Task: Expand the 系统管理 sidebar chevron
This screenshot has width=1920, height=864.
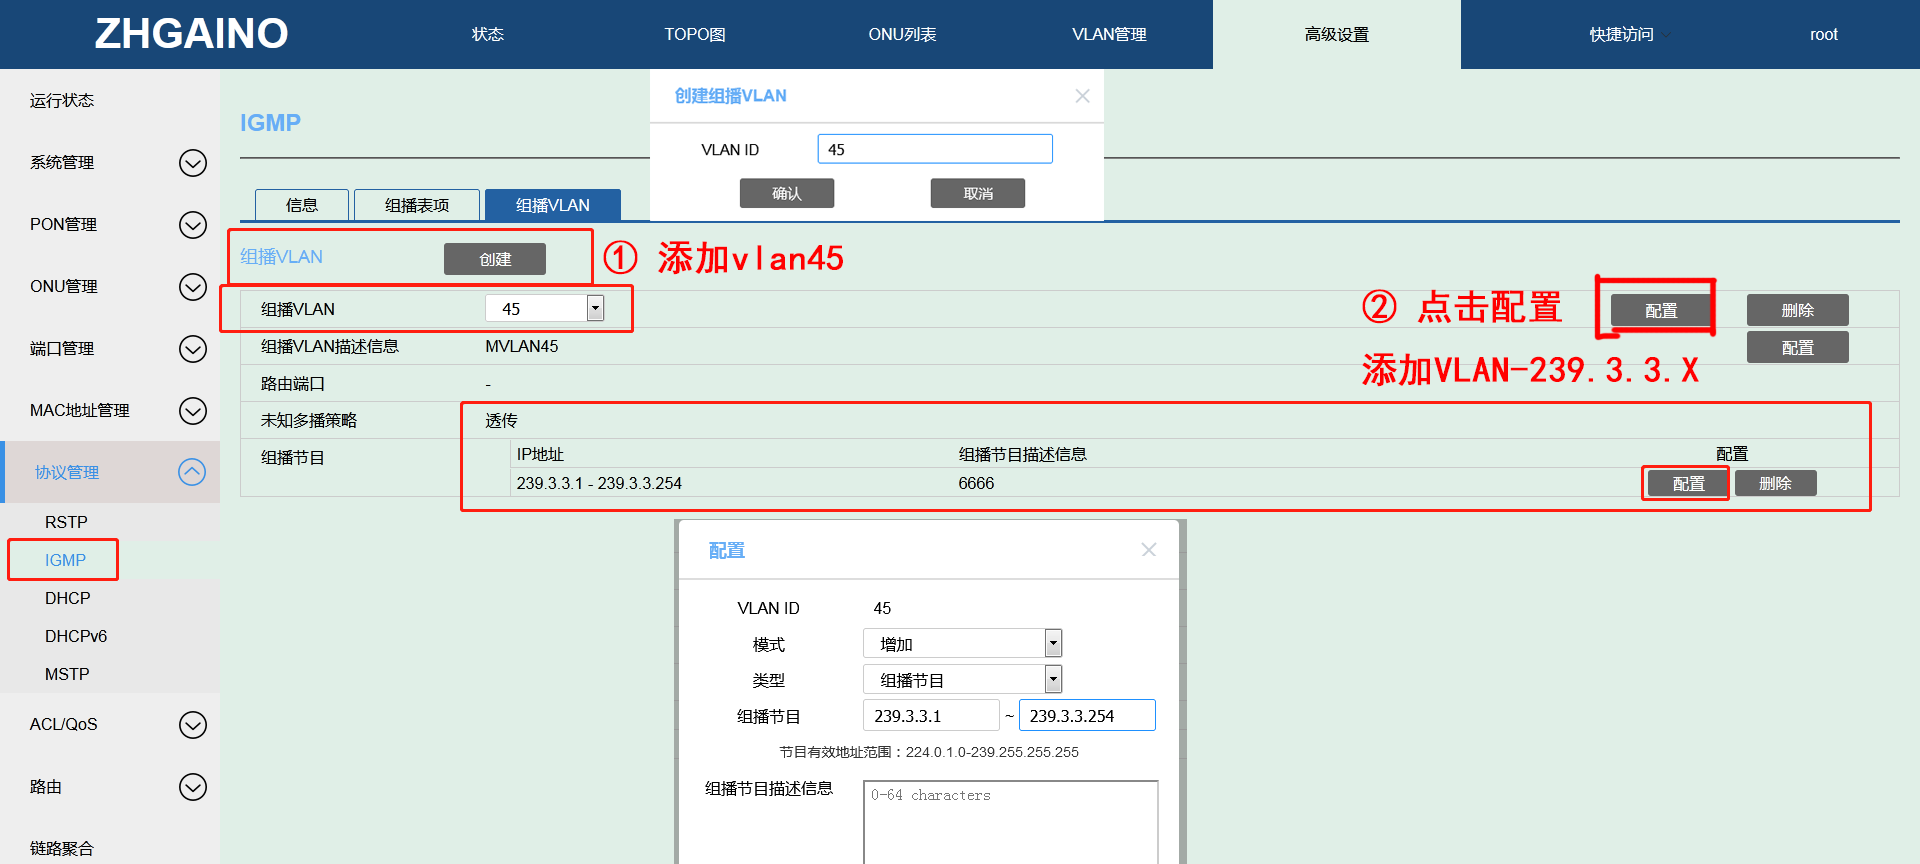Action: click(192, 163)
